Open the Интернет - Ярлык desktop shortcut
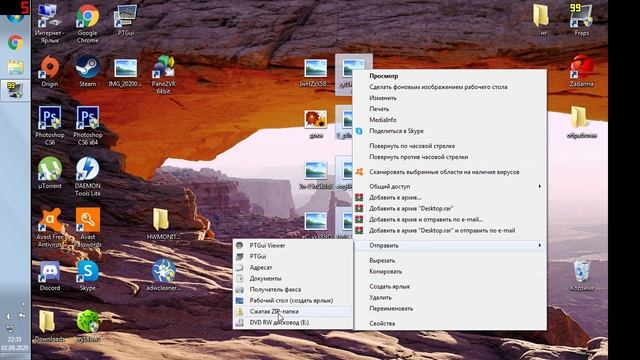 pyautogui.click(x=50, y=24)
